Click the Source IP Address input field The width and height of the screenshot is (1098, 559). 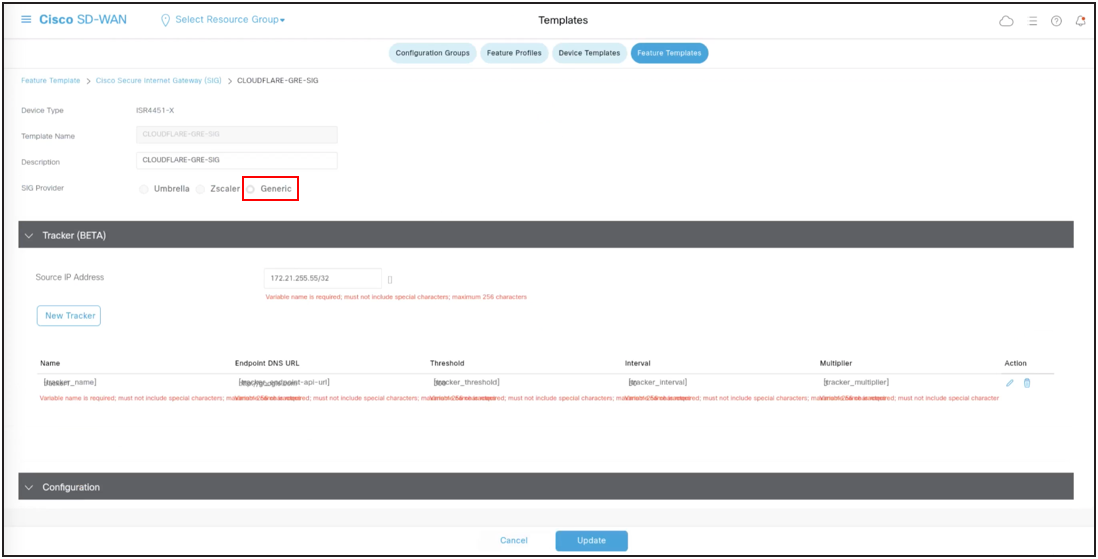point(323,278)
